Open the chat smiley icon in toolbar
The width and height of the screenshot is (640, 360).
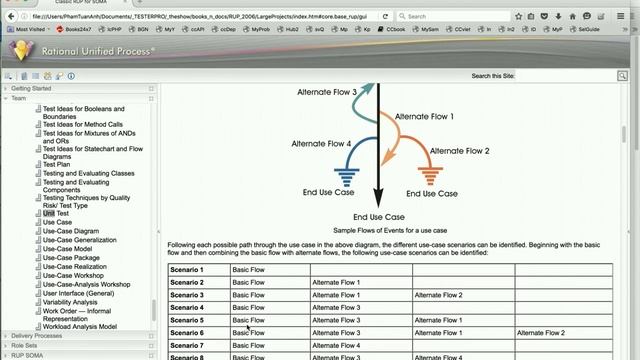tap(587, 16)
